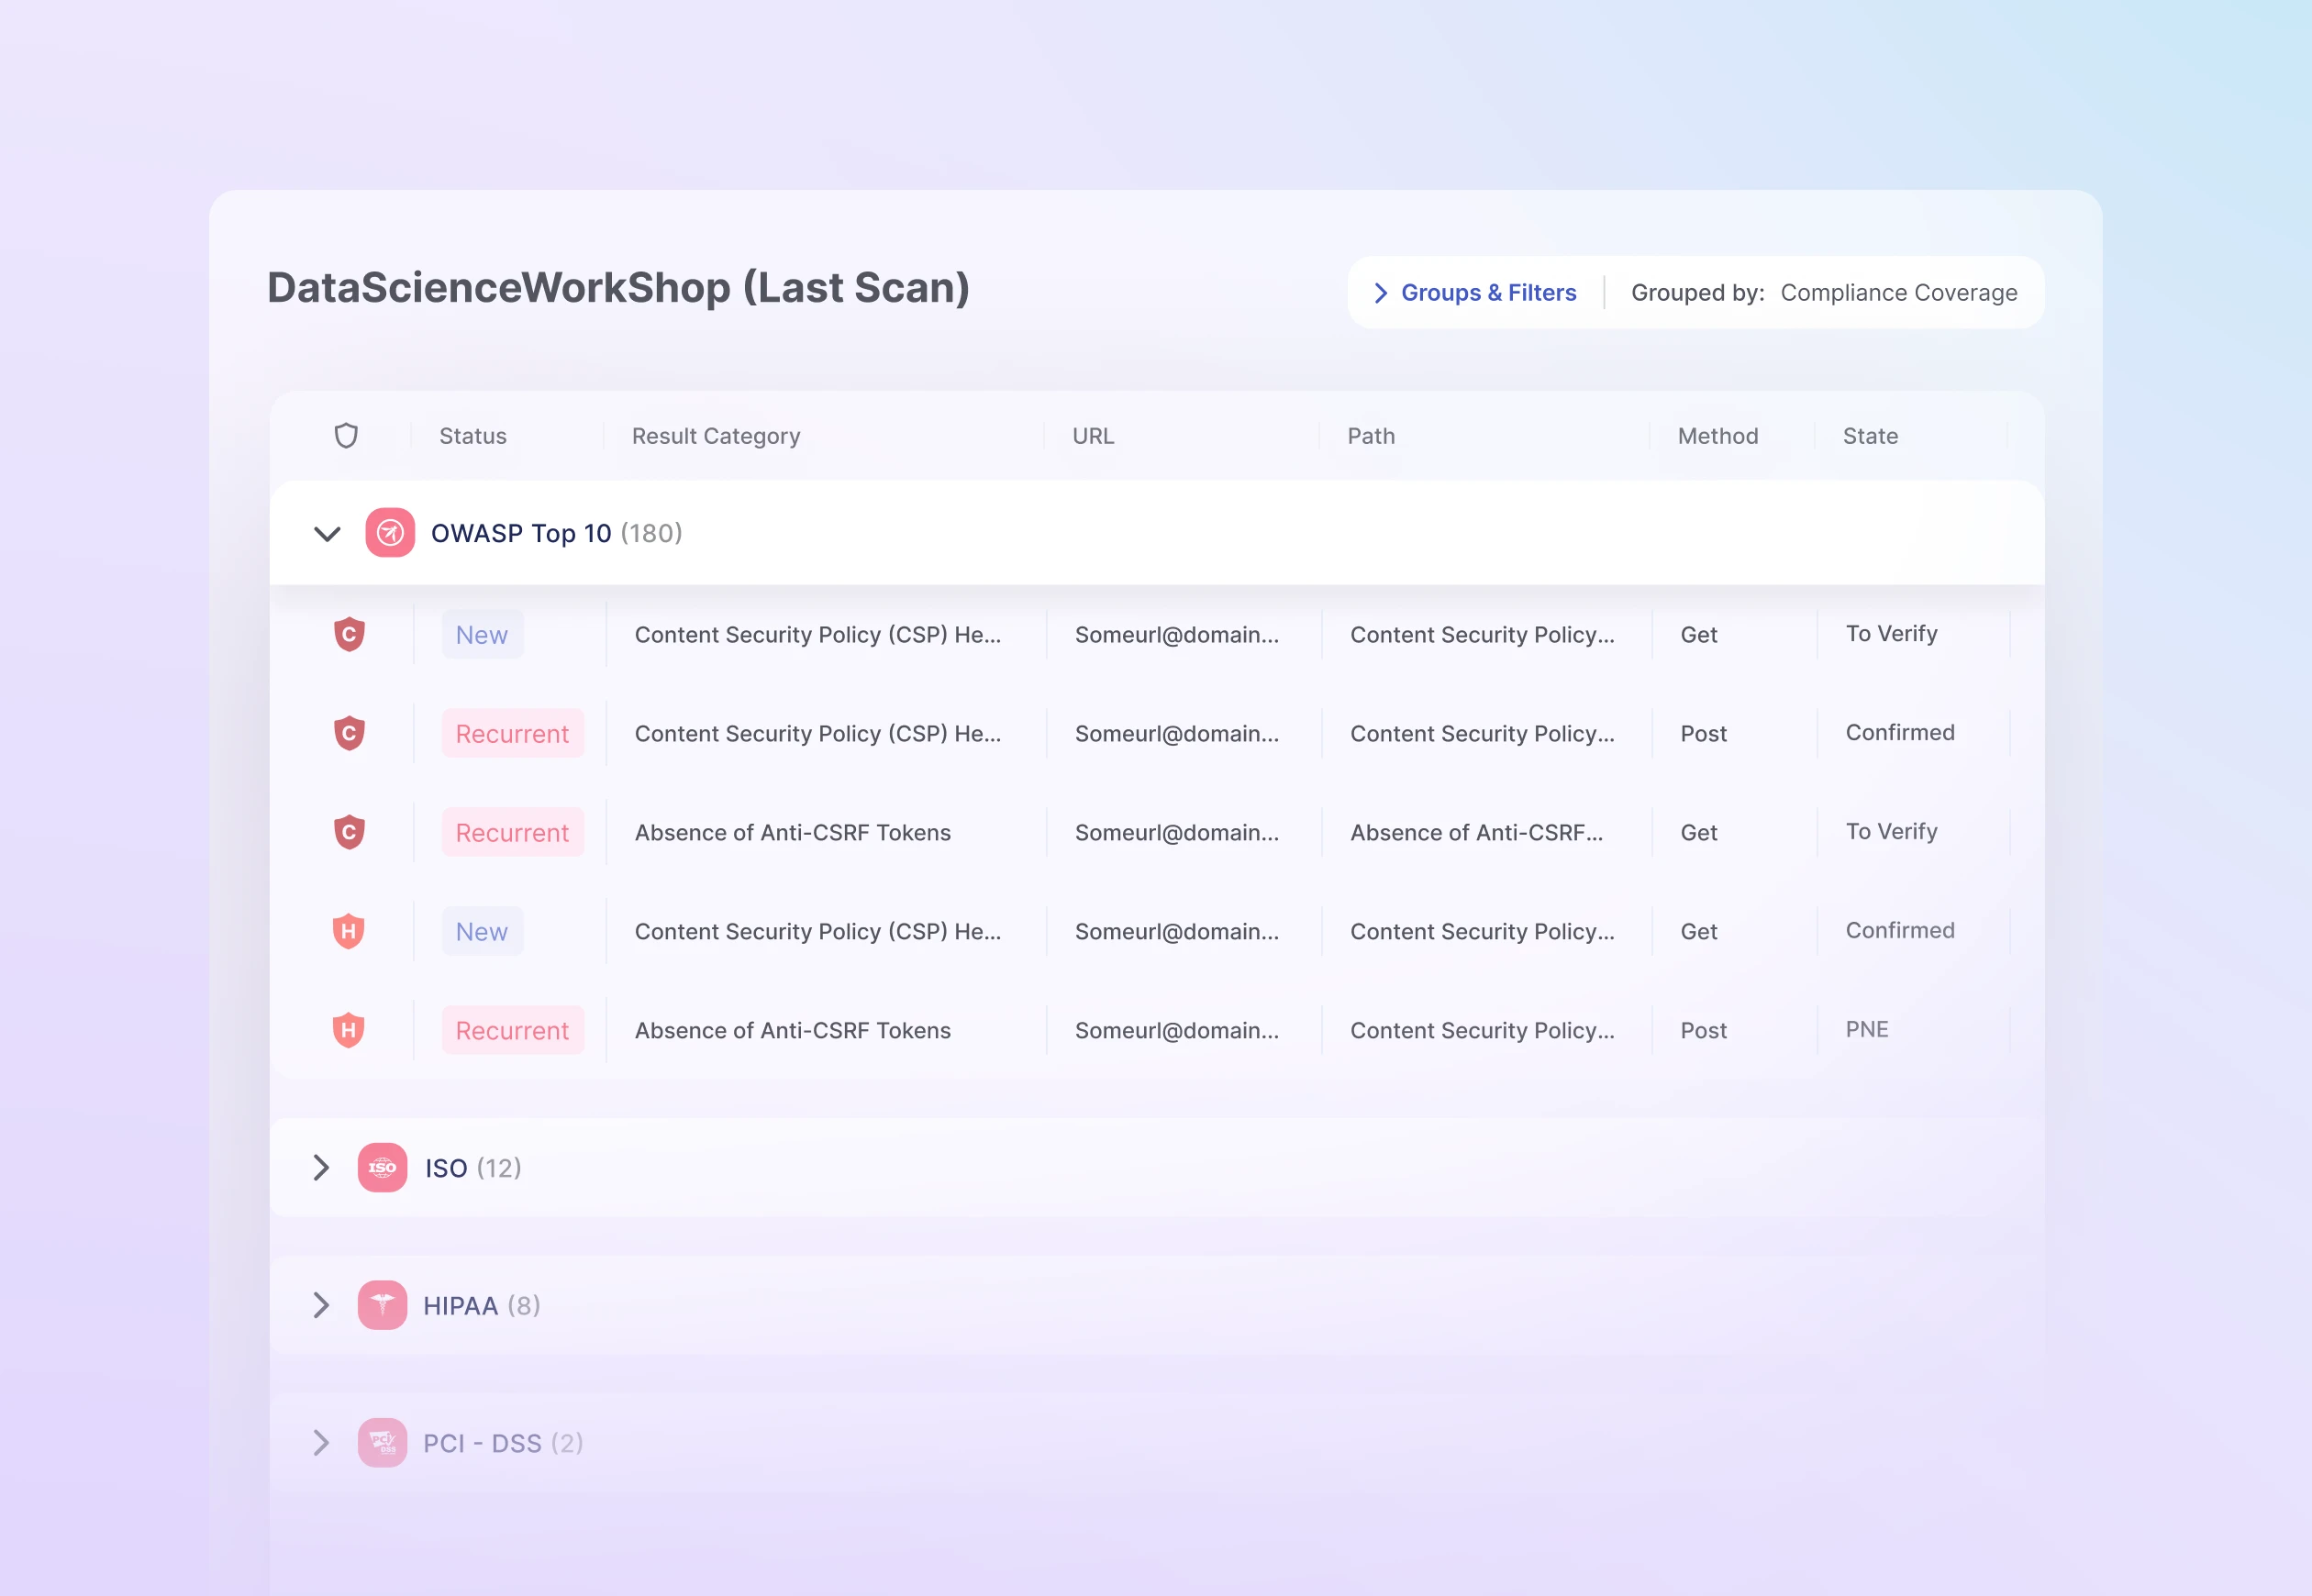Click the high severity shield in the PNE row
The image size is (2312, 1596).
click(348, 1030)
